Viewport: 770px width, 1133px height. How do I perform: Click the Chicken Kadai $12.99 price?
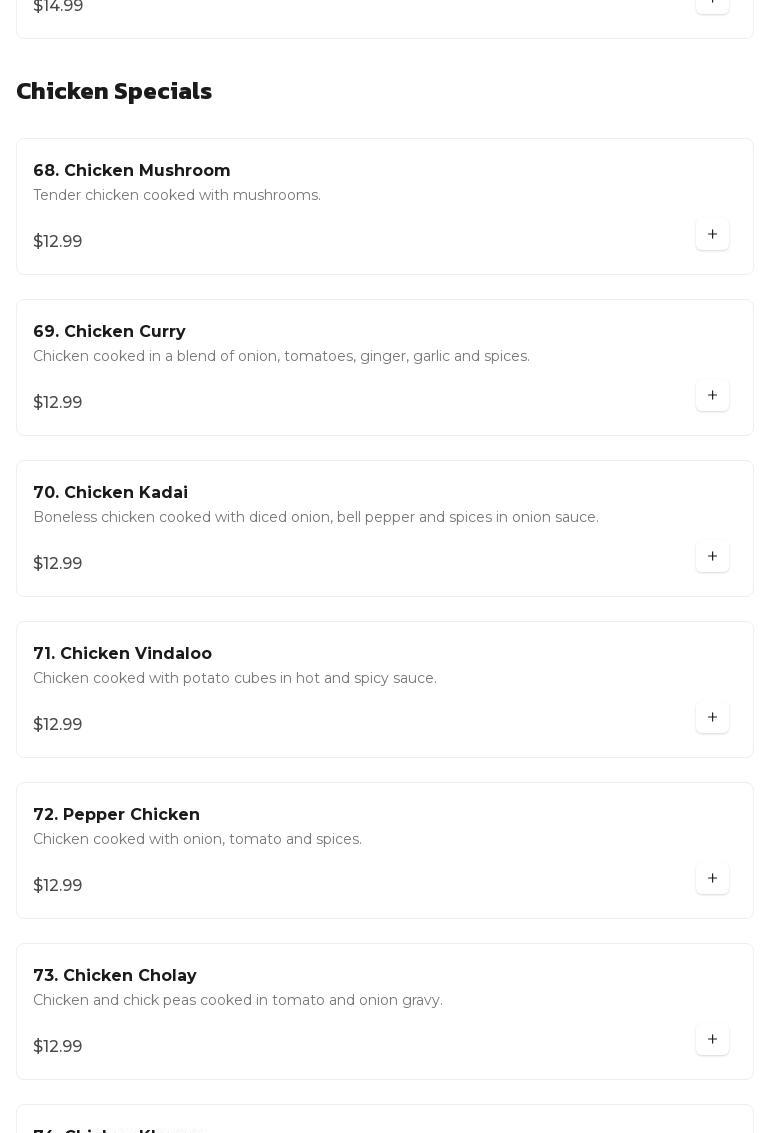tap(58, 564)
